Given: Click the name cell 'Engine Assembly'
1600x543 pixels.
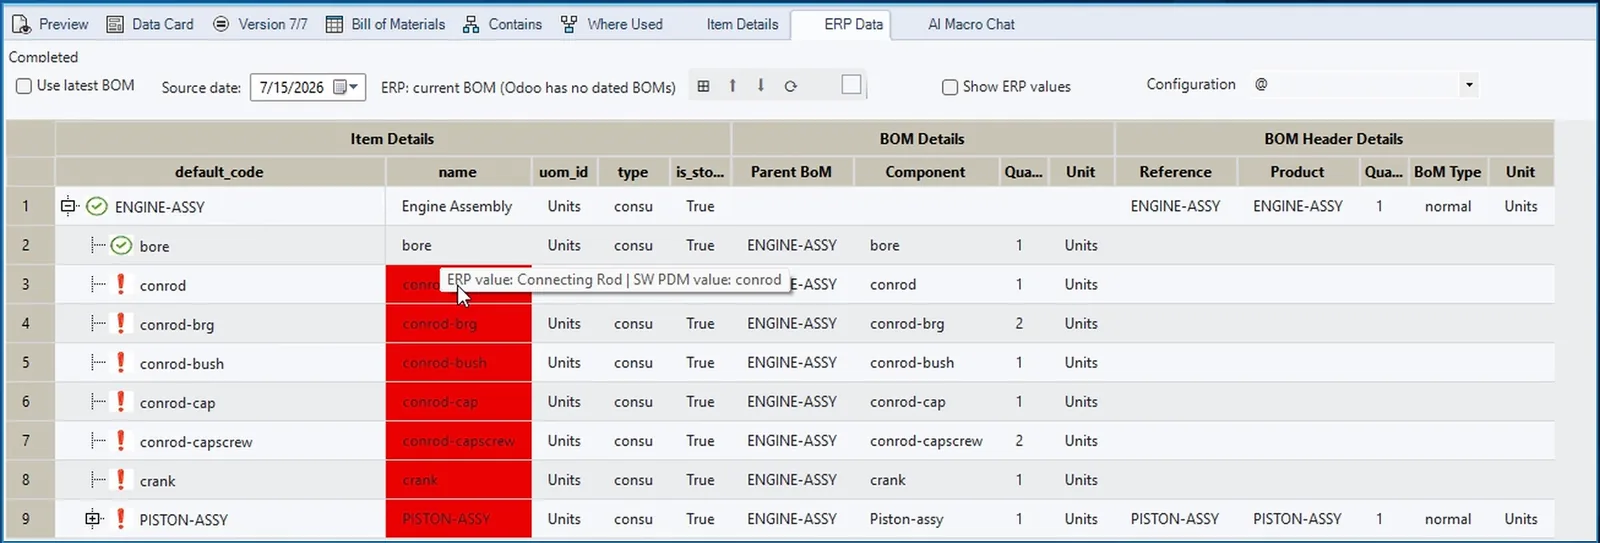Looking at the screenshot, I should 457,206.
